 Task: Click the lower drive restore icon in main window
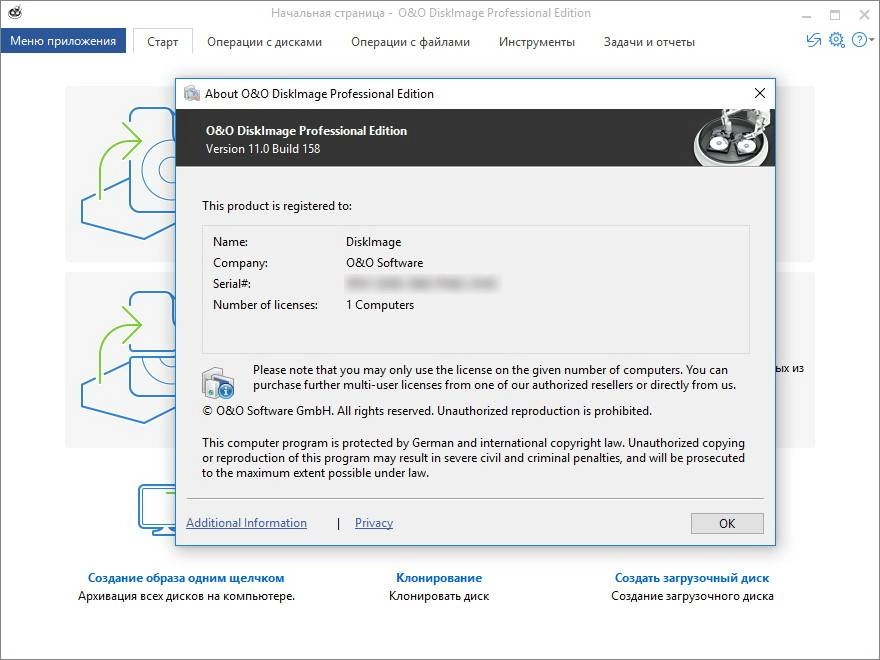pos(129,356)
